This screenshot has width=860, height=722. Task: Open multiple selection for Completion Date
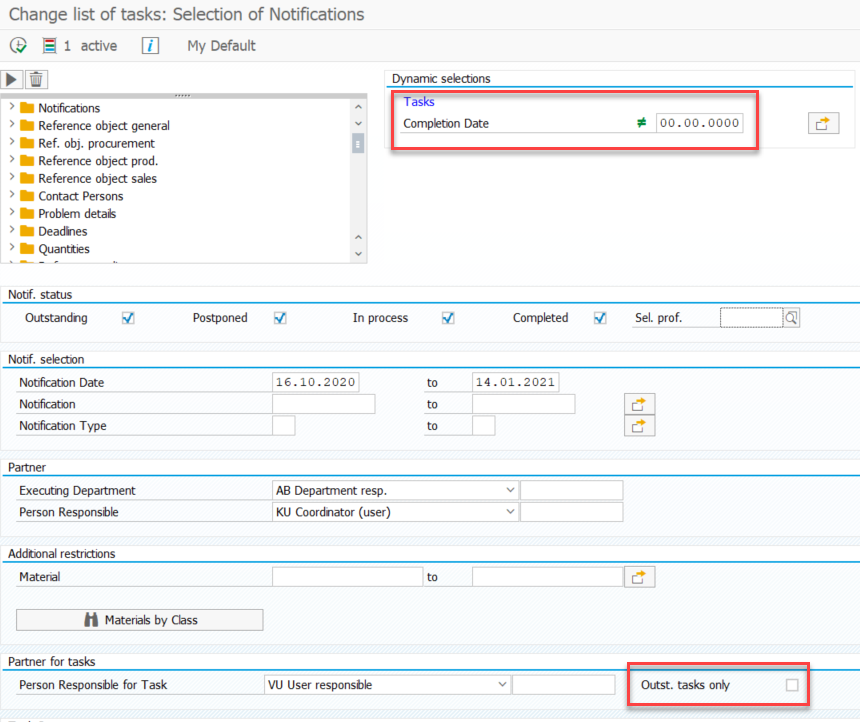point(822,124)
